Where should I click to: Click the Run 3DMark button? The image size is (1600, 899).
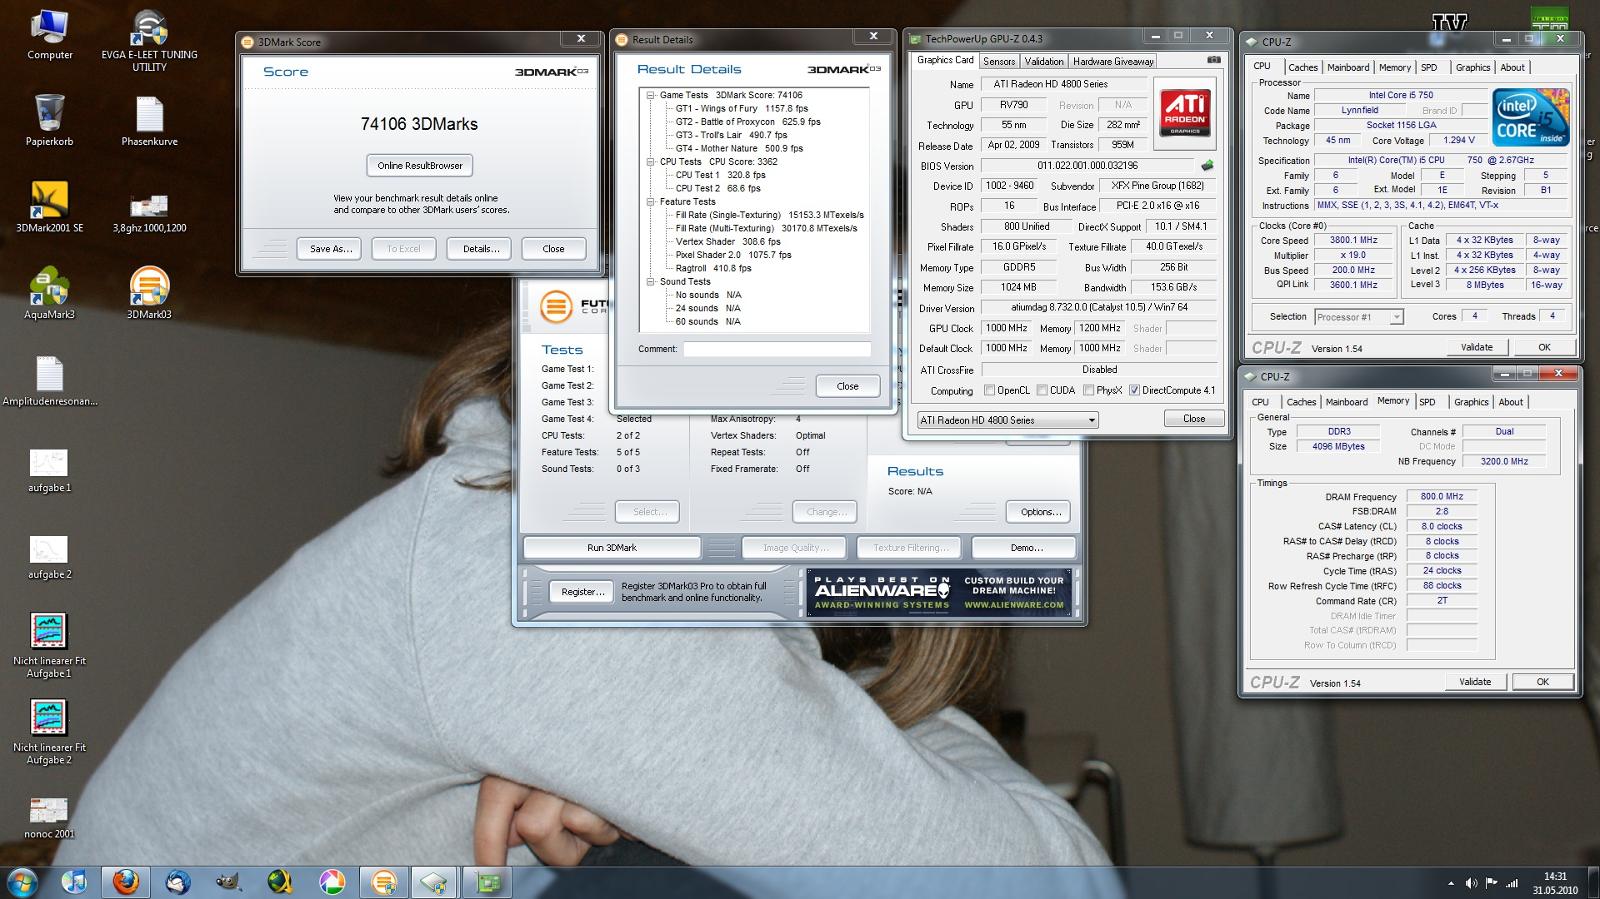click(612, 547)
